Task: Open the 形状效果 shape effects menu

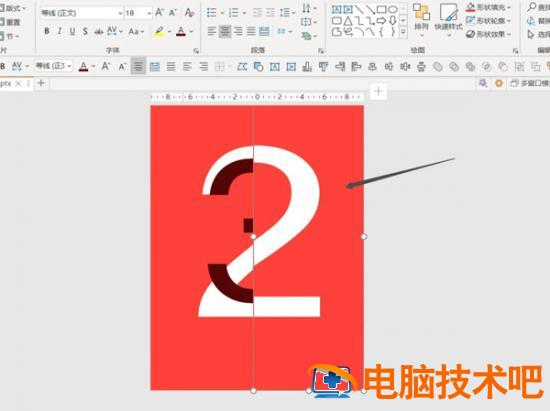Action: click(x=488, y=34)
